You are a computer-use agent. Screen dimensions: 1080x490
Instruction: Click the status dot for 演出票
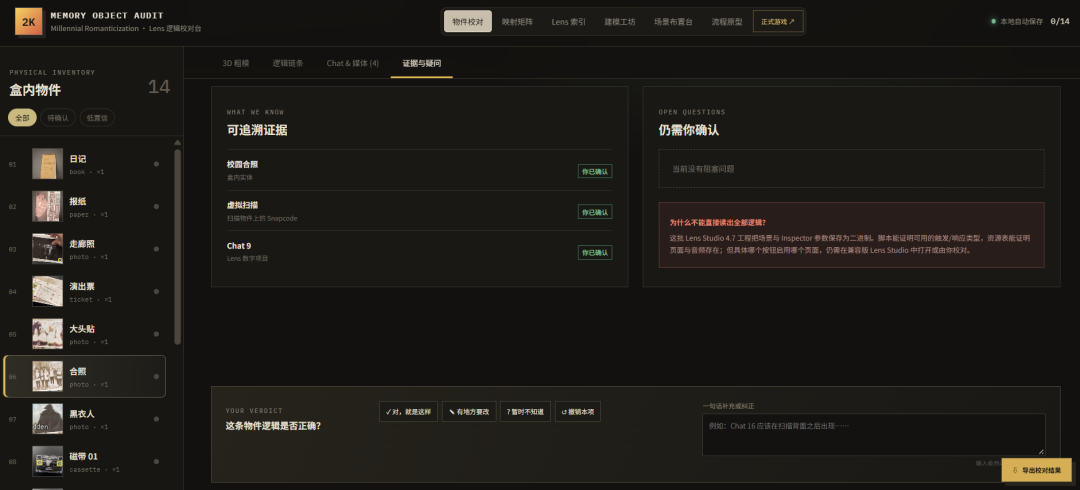pyautogui.click(x=156, y=292)
